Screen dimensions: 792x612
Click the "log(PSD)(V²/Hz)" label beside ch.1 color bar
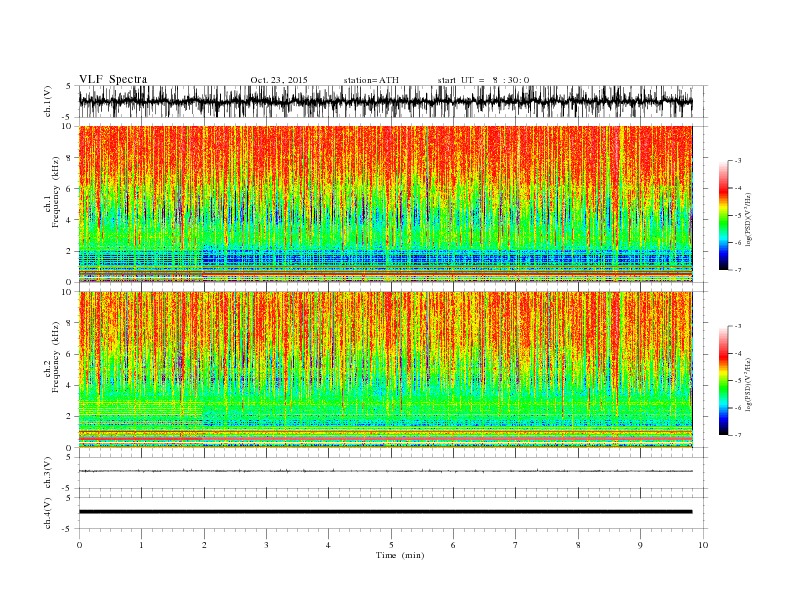point(748,219)
